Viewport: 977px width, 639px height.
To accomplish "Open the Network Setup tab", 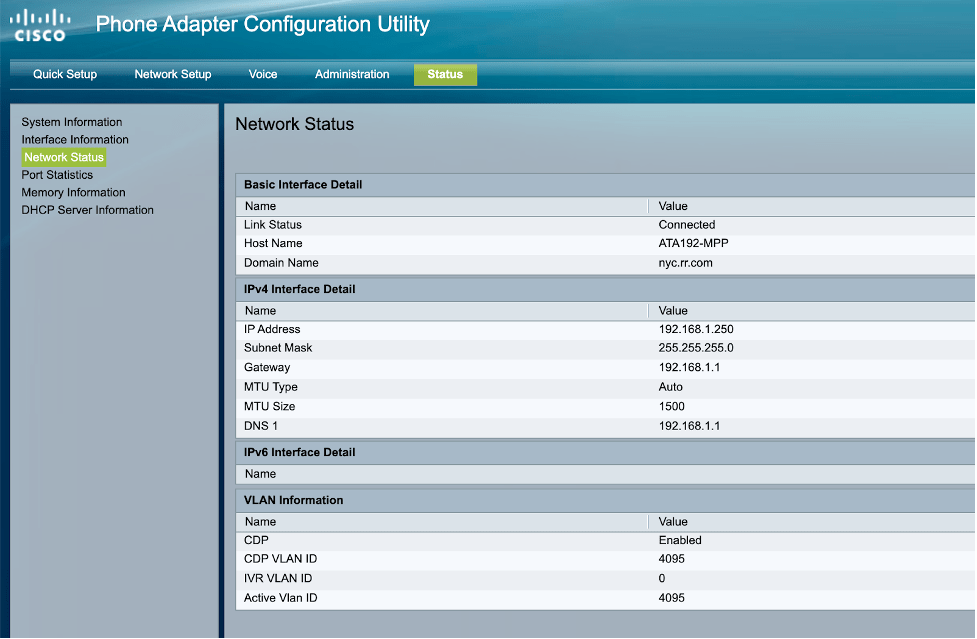I will coord(172,74).
